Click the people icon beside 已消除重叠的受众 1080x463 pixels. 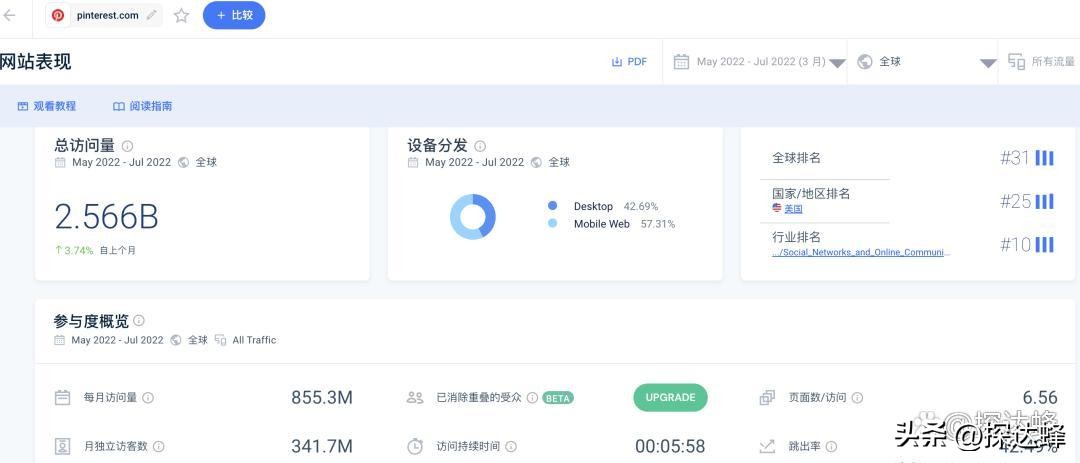(415, 398)
